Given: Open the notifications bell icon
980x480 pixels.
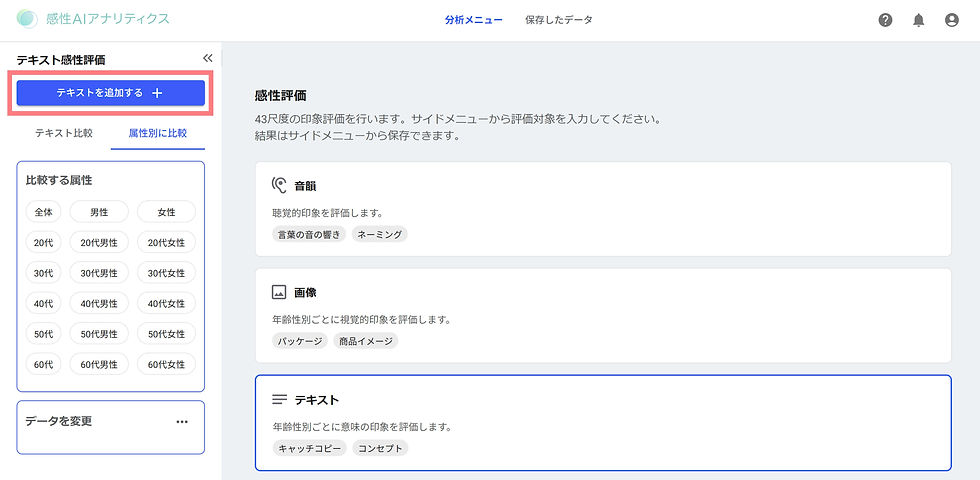Looking at the screenshot, I should (x=918, y=20).
